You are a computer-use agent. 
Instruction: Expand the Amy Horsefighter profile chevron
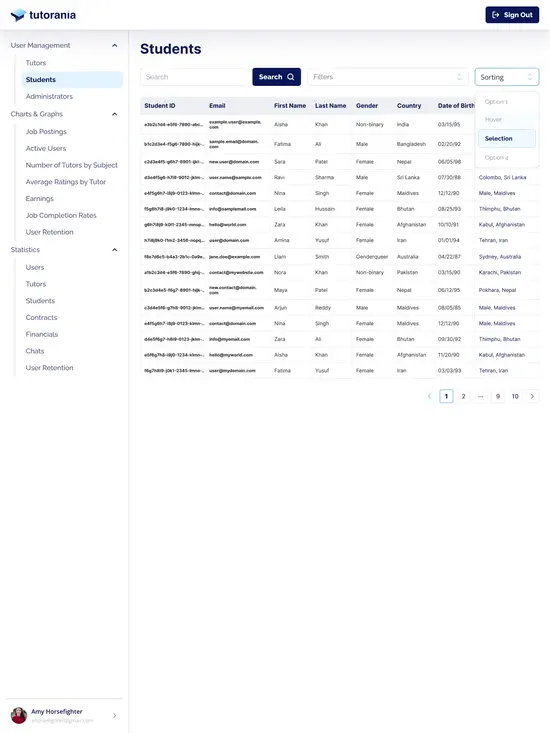[115, 715]
